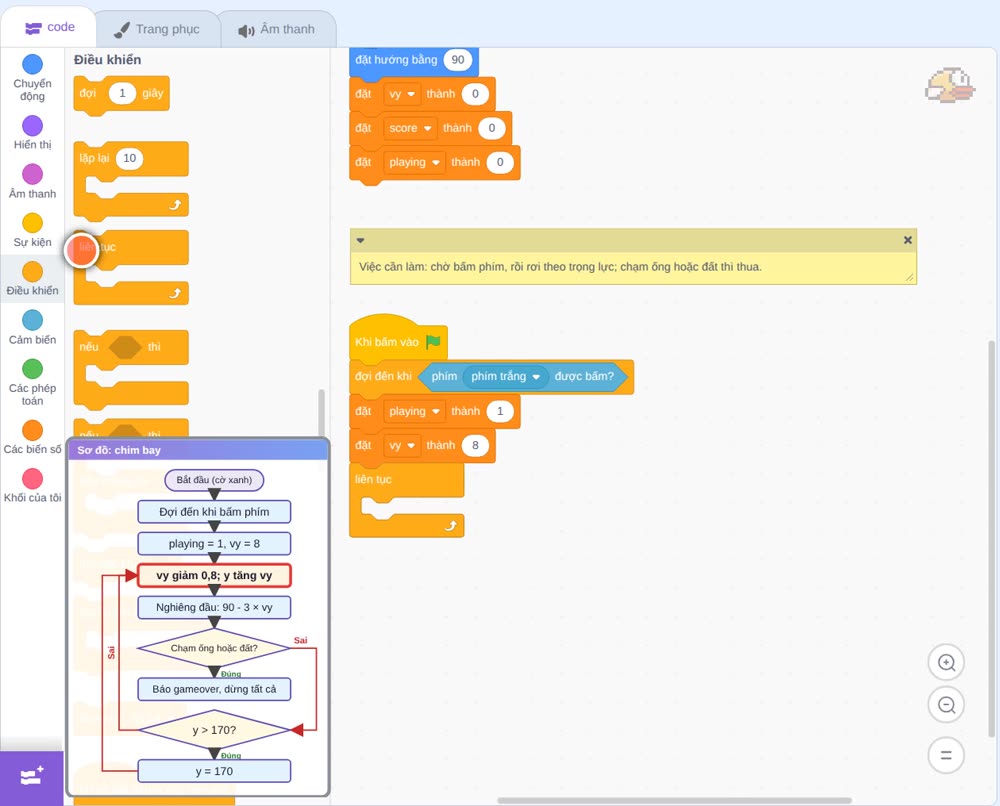Click the workspace vertical scrollbar
This screenshot has height=806, width=1000.
click(991, 539)
